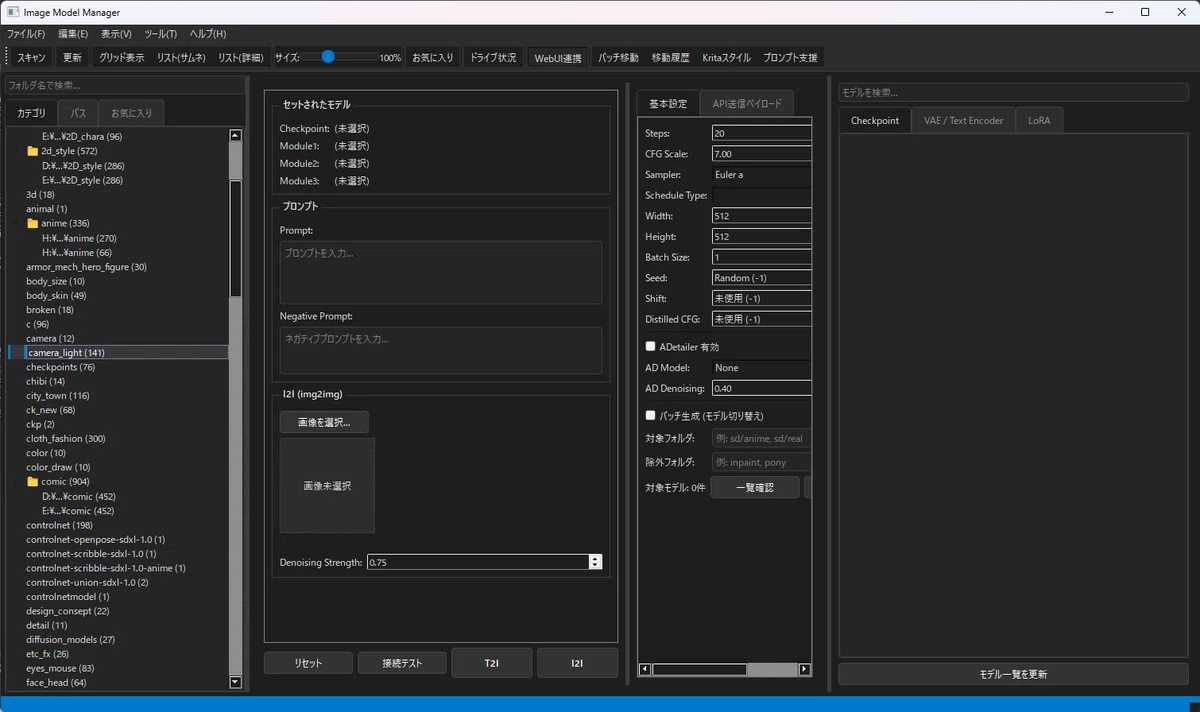The height and width of the screenshot is (712, 1200).
Task: Click the リセット button
Action: (308, 663)
